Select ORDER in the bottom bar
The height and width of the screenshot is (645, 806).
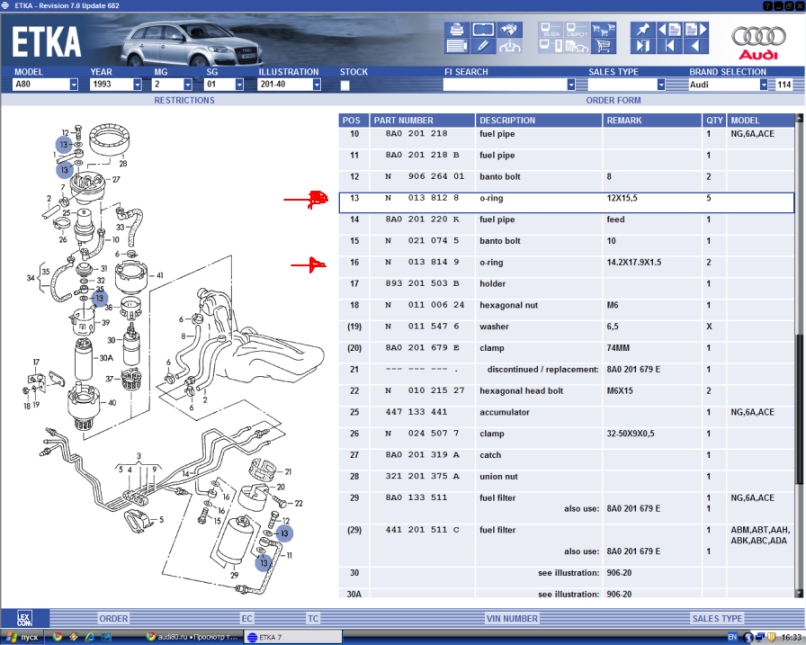114,618
